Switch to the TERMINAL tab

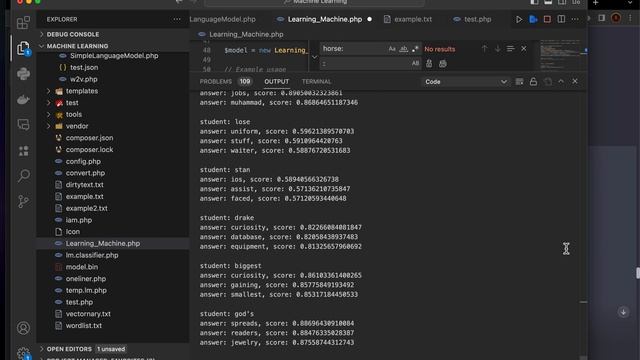(x=316, y=82)
